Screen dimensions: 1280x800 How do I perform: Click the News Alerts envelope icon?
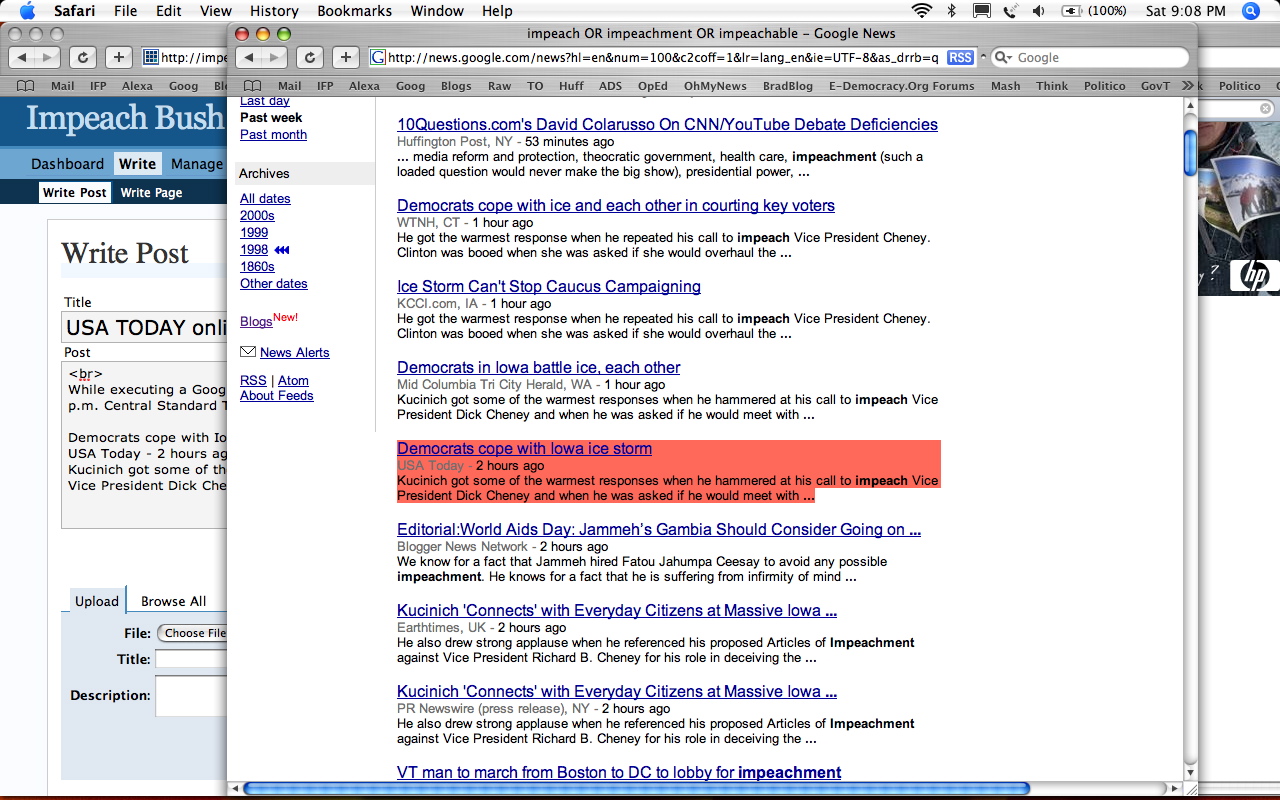248,352
